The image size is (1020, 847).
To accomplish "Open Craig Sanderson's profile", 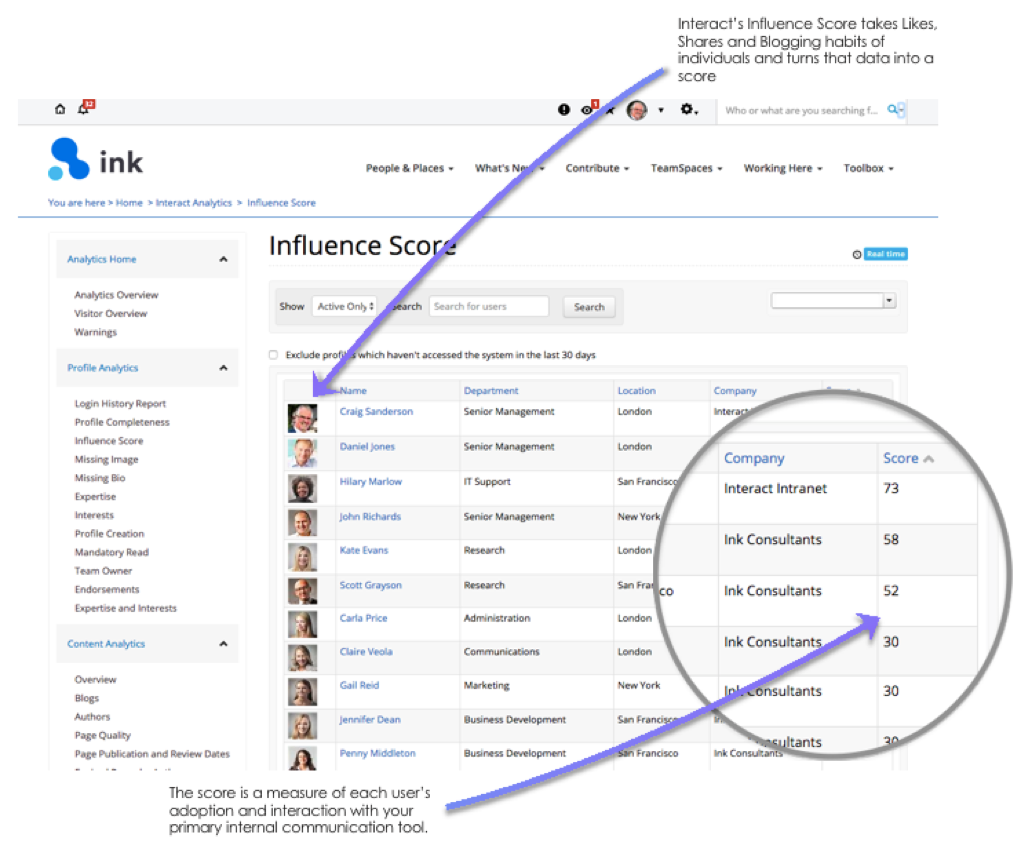I will click(x=376, y=412).
